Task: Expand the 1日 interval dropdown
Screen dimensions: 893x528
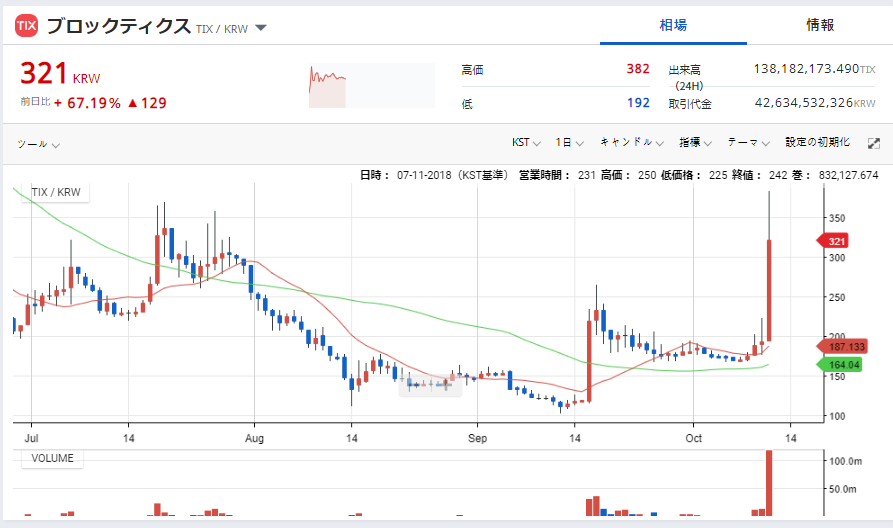Action: (x=570, y=142)
